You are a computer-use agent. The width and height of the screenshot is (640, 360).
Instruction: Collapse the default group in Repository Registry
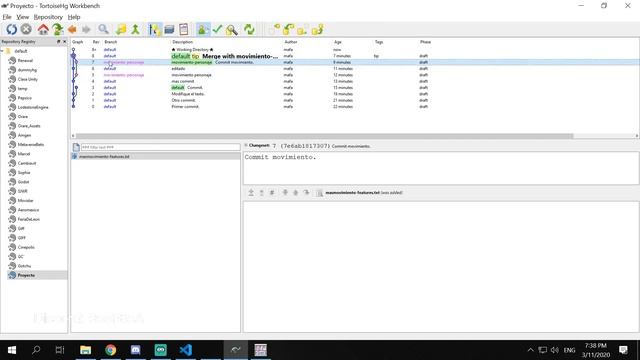pos(2,51)
